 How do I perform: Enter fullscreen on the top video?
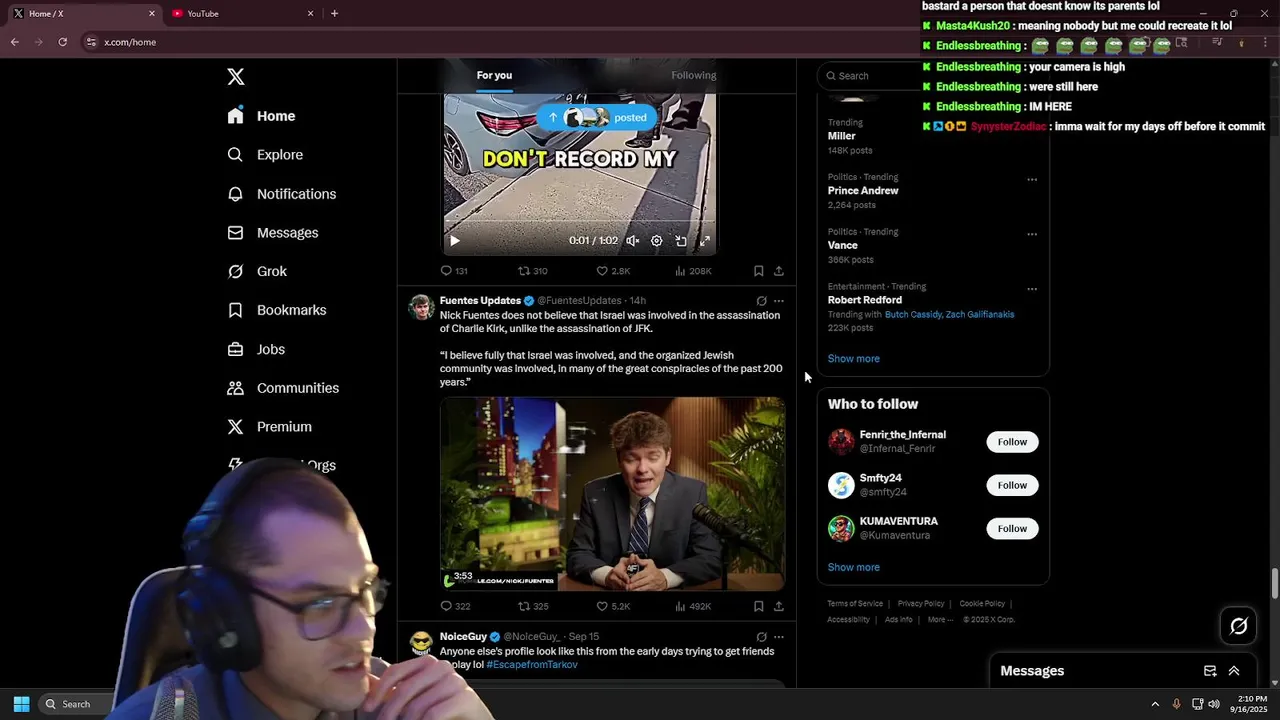(x=705, y=241)
